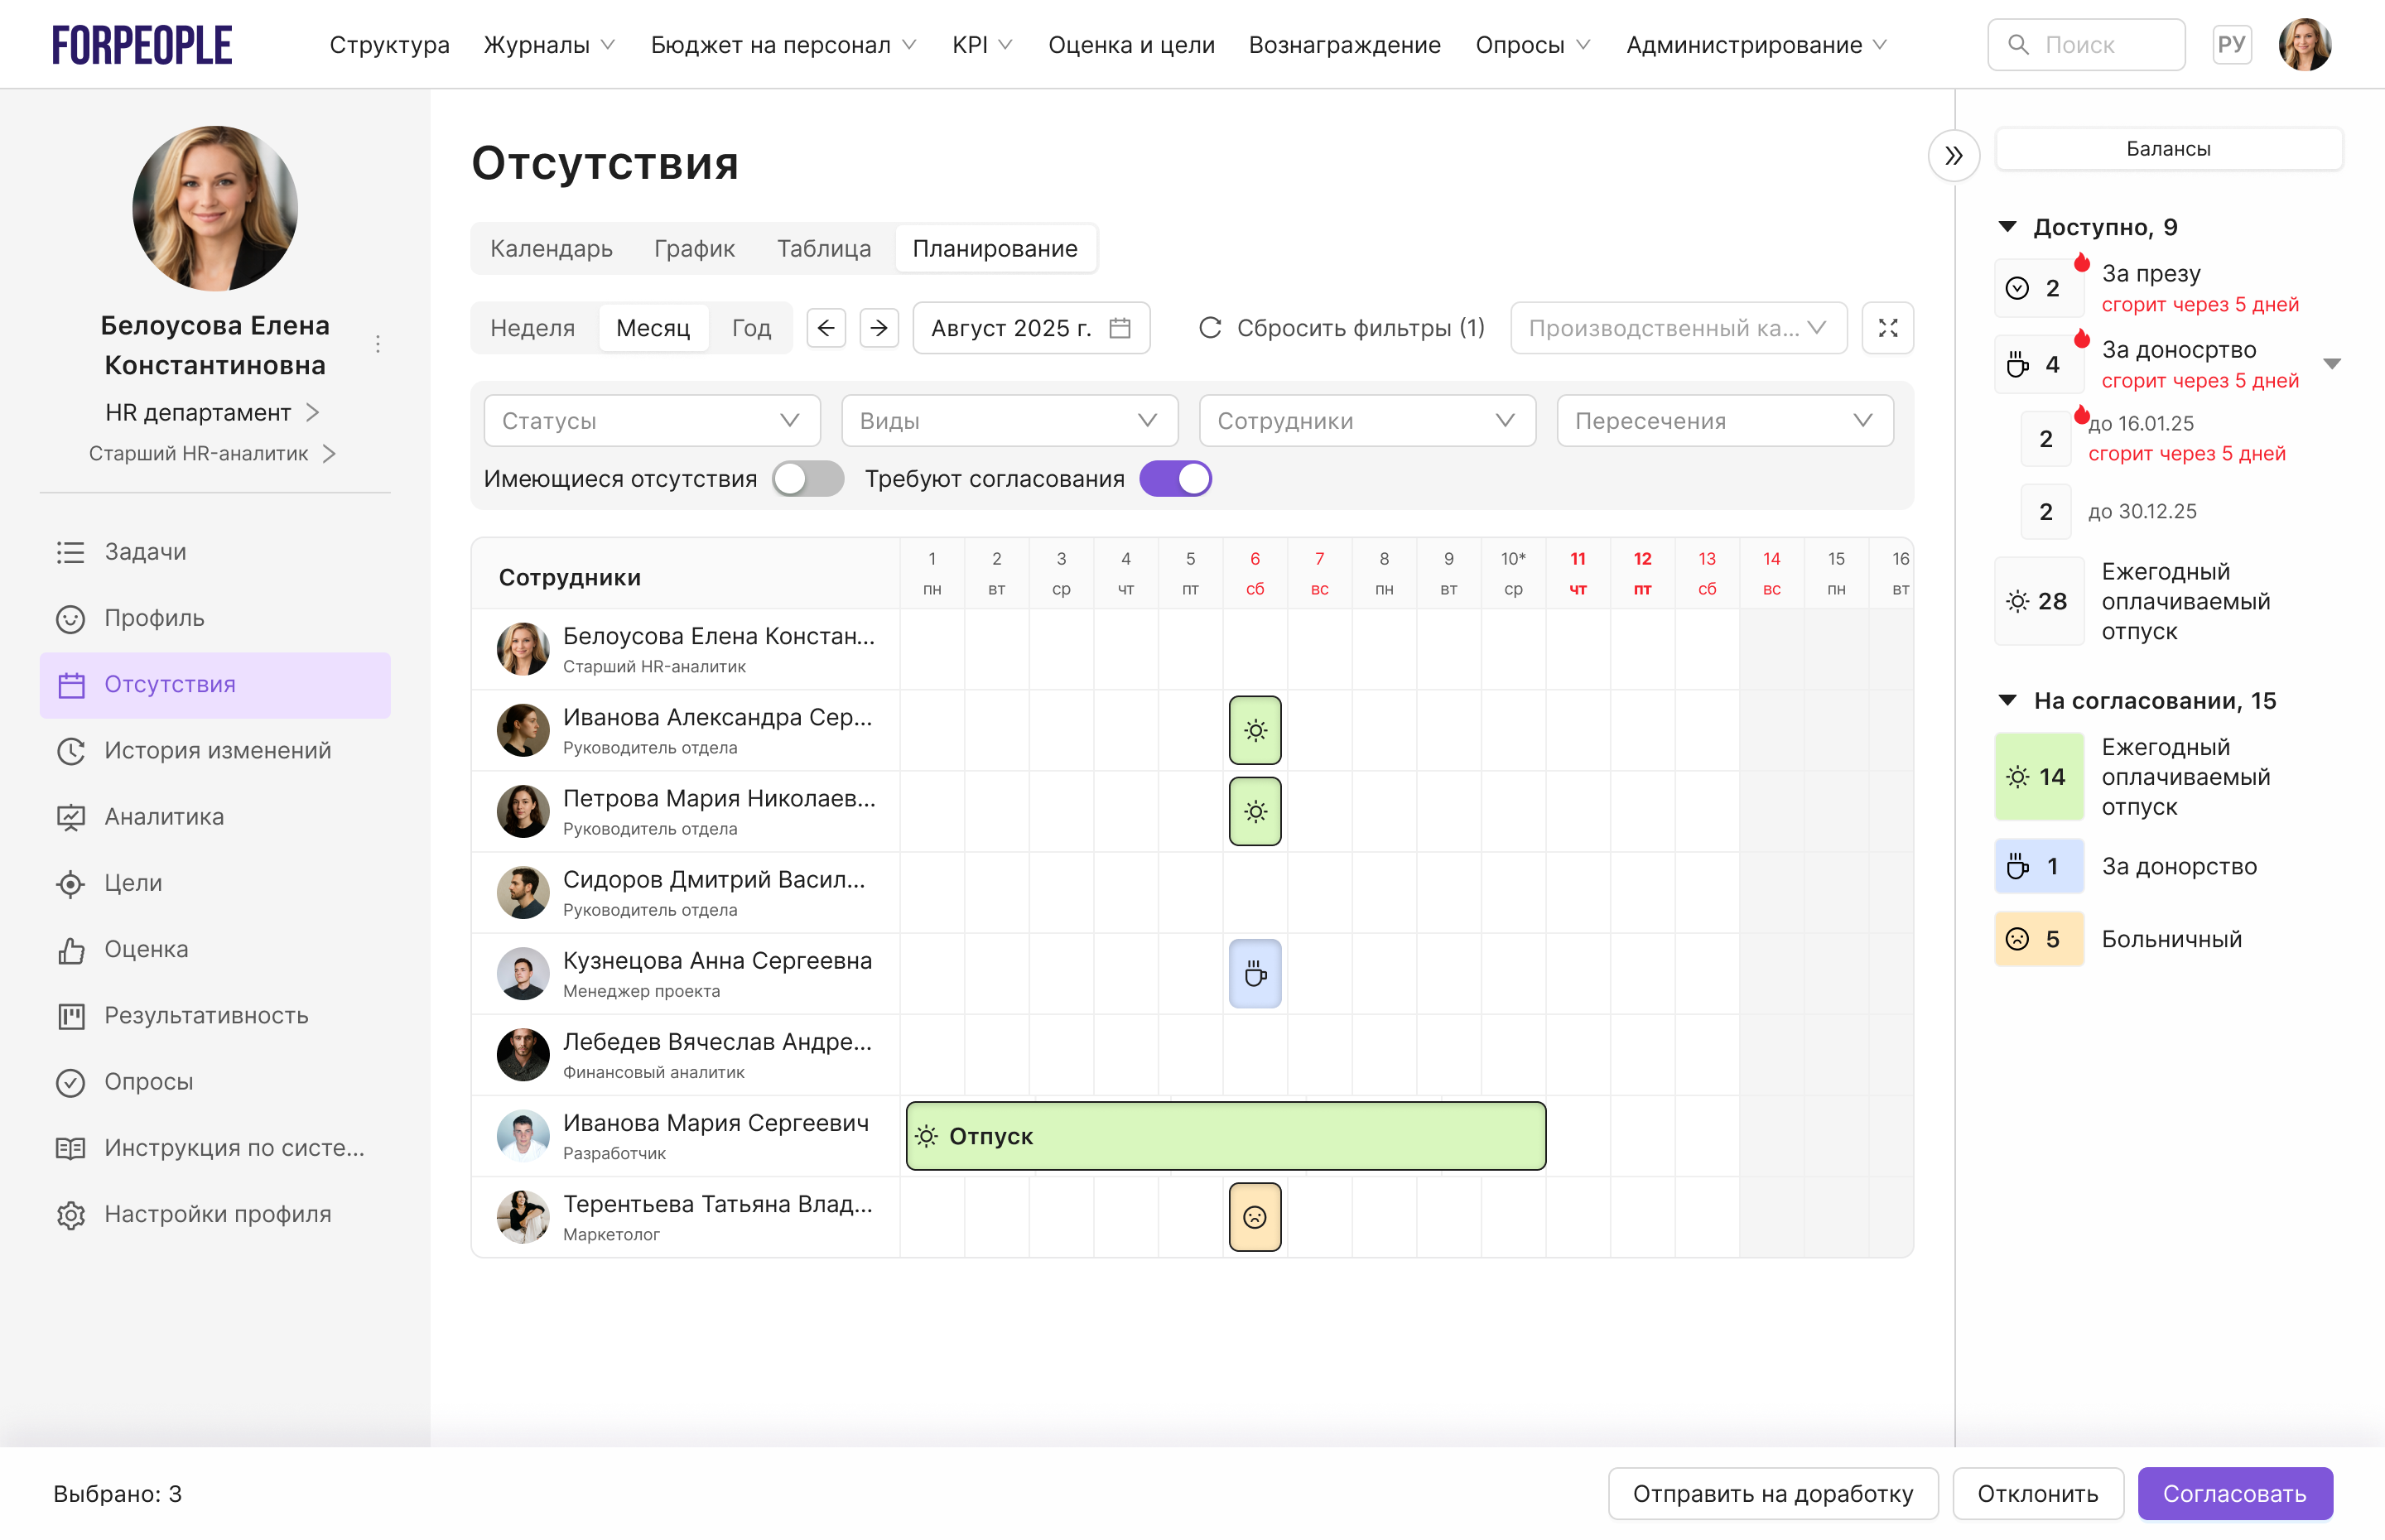Screen dimensions: 2385x1540
Task: Switch language with the РУ toggle
Action: [2231, 45]
